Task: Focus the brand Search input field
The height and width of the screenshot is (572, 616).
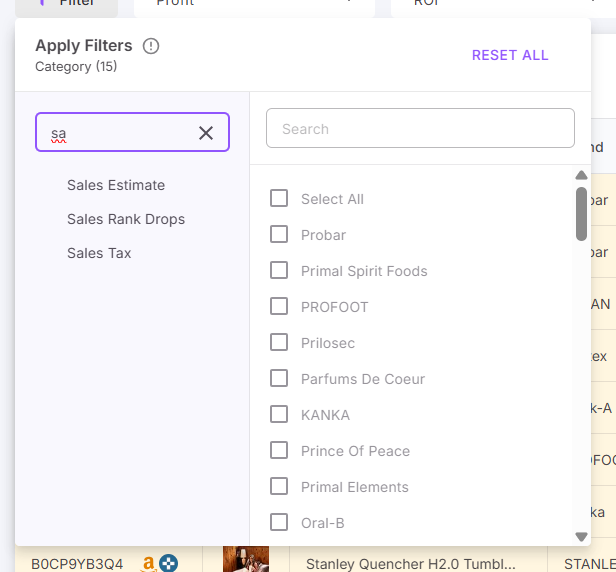Action: pyautogui.click(x=420, y=129)
